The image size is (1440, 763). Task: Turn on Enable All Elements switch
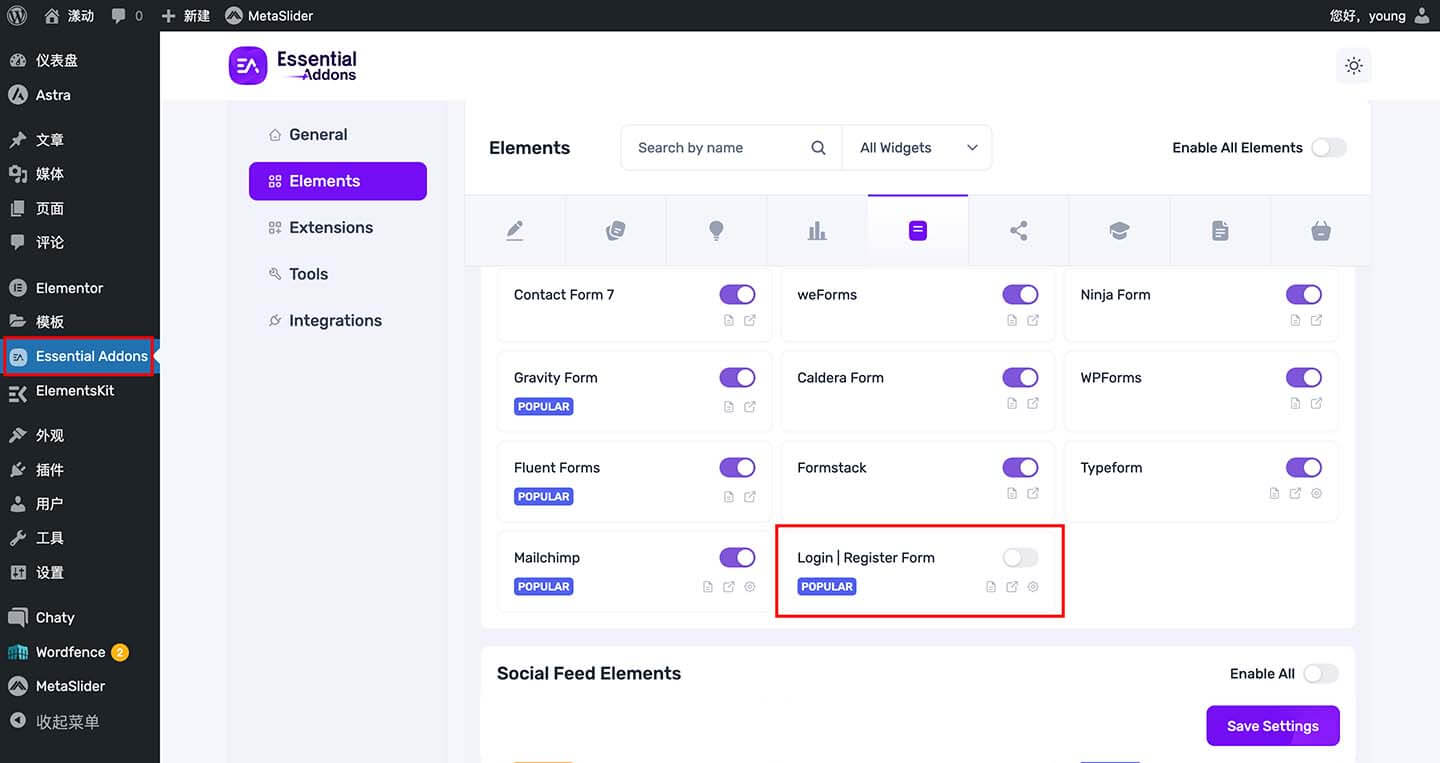coord(1329,147)
